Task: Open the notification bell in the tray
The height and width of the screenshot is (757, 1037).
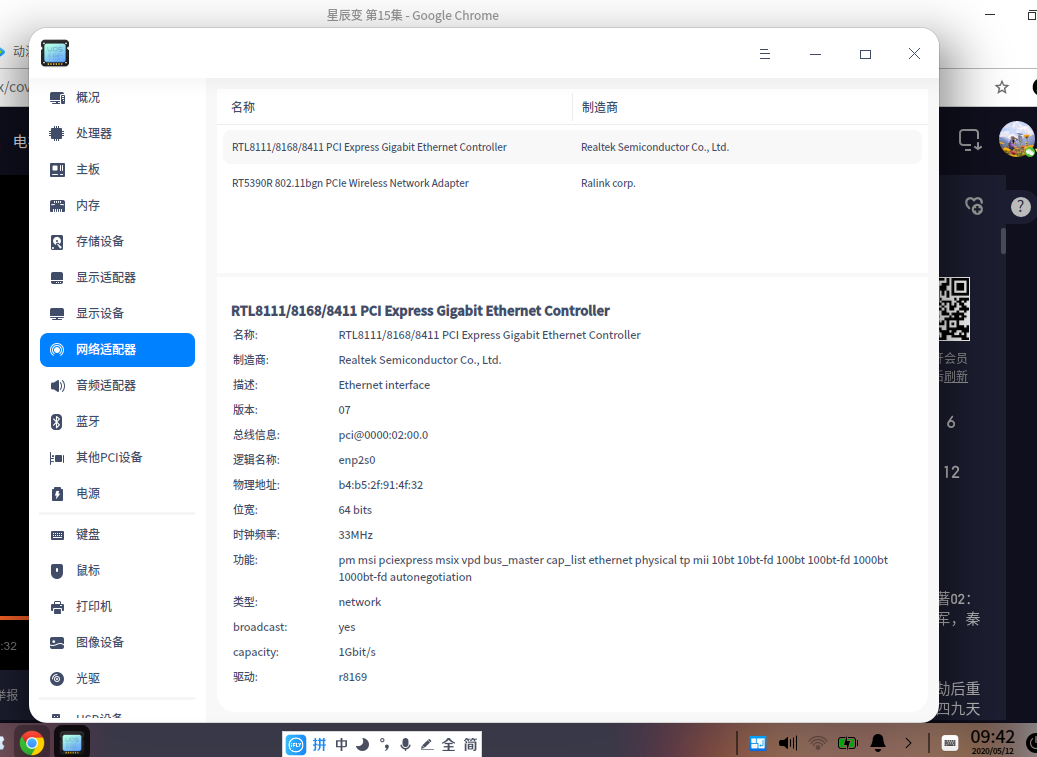Action: coord(878,743)
